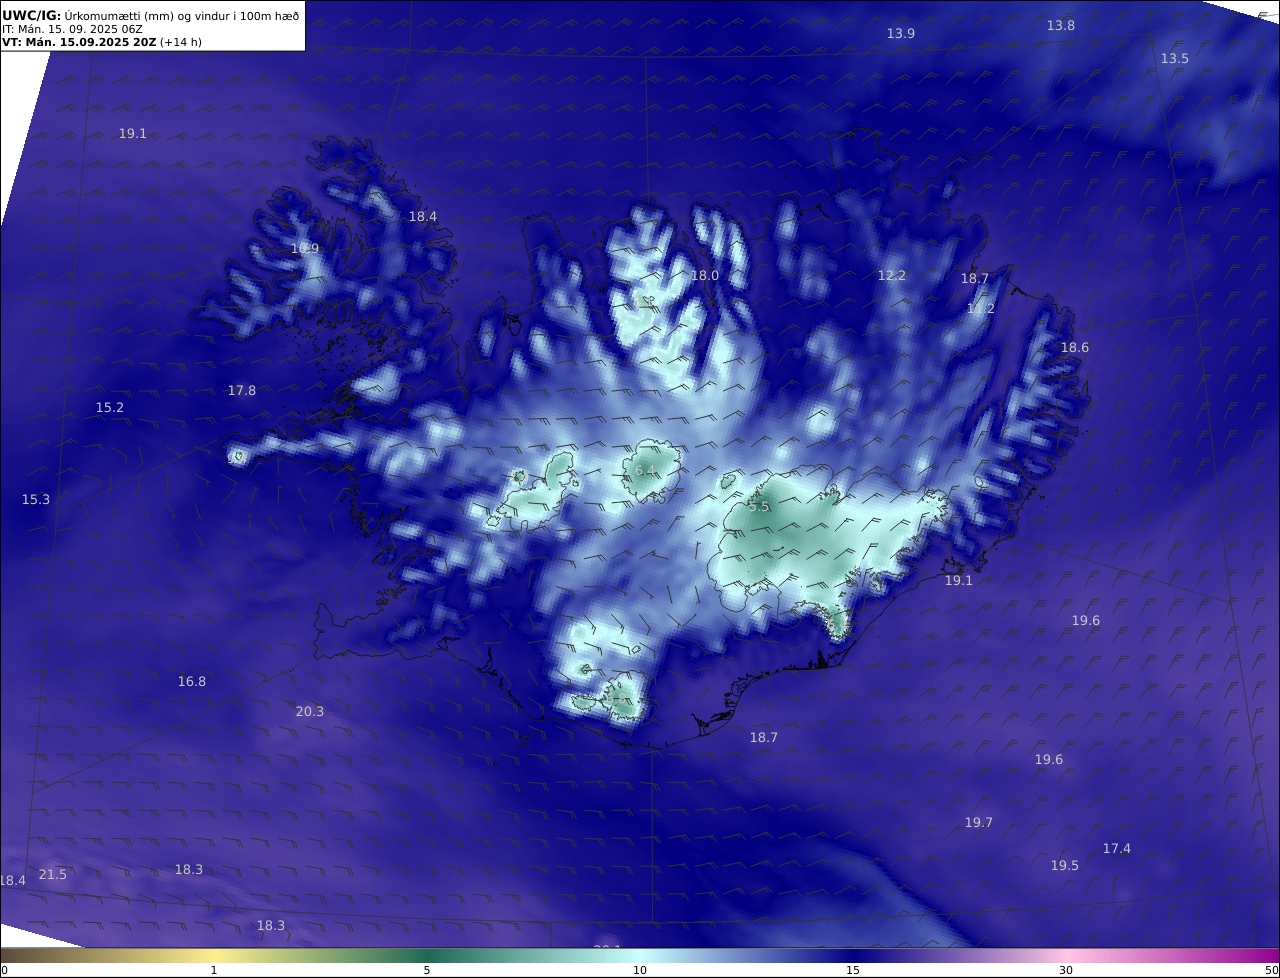The height and width of the screenshot is (978, 1280).
Task: Click the 6.4 value over the glacier
Action: (x=645, y=470)
